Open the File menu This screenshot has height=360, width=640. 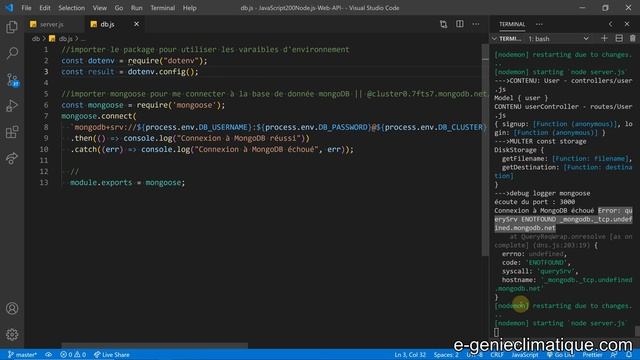26,8
